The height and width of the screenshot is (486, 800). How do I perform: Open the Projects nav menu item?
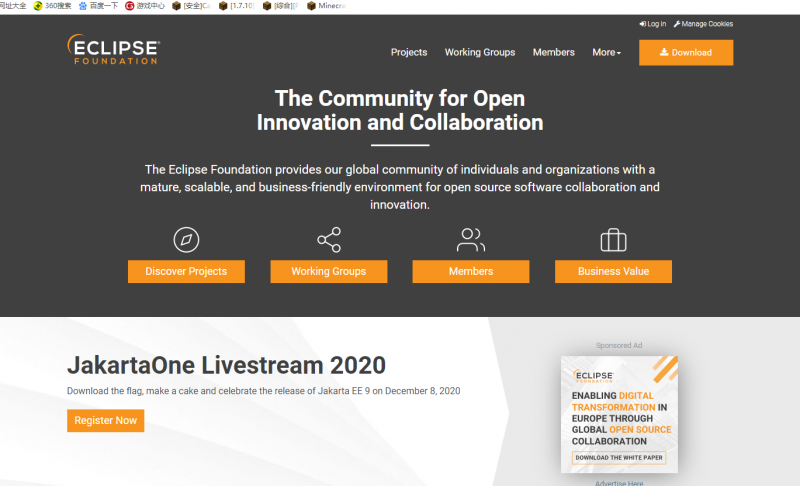click(x=409, y=52)
